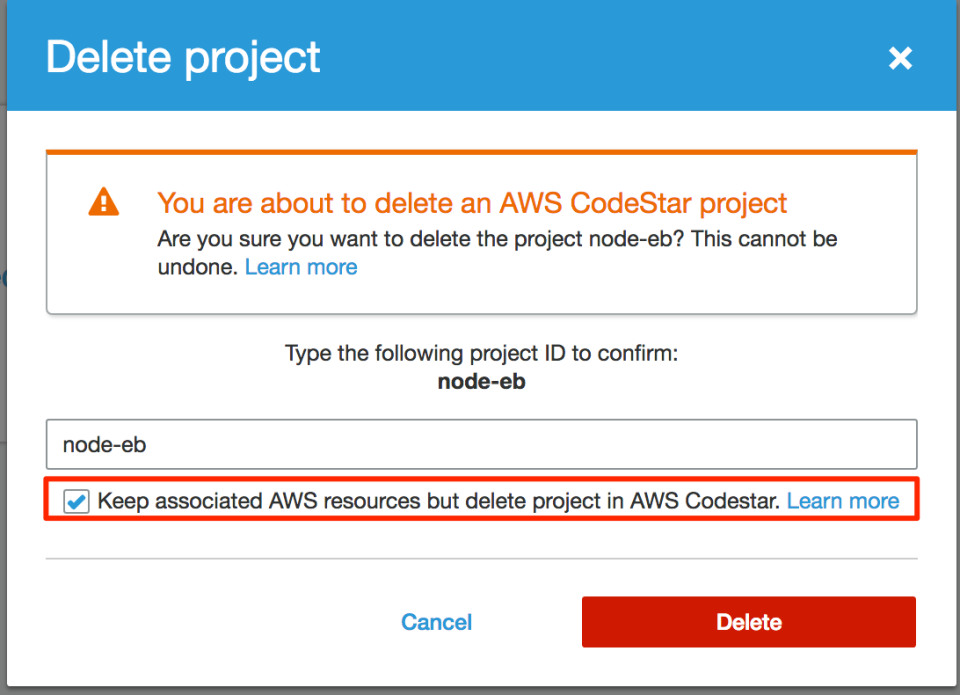
Task: Click the warning heading about deleting CodeStar project
Action: tap(471, 203)
